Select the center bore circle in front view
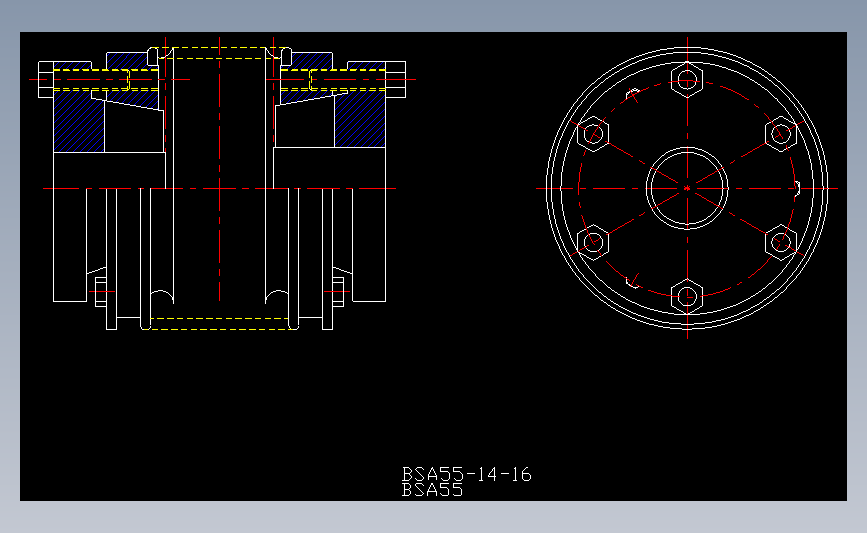Viewport: 867px width, 533px height. coord(687,188)
